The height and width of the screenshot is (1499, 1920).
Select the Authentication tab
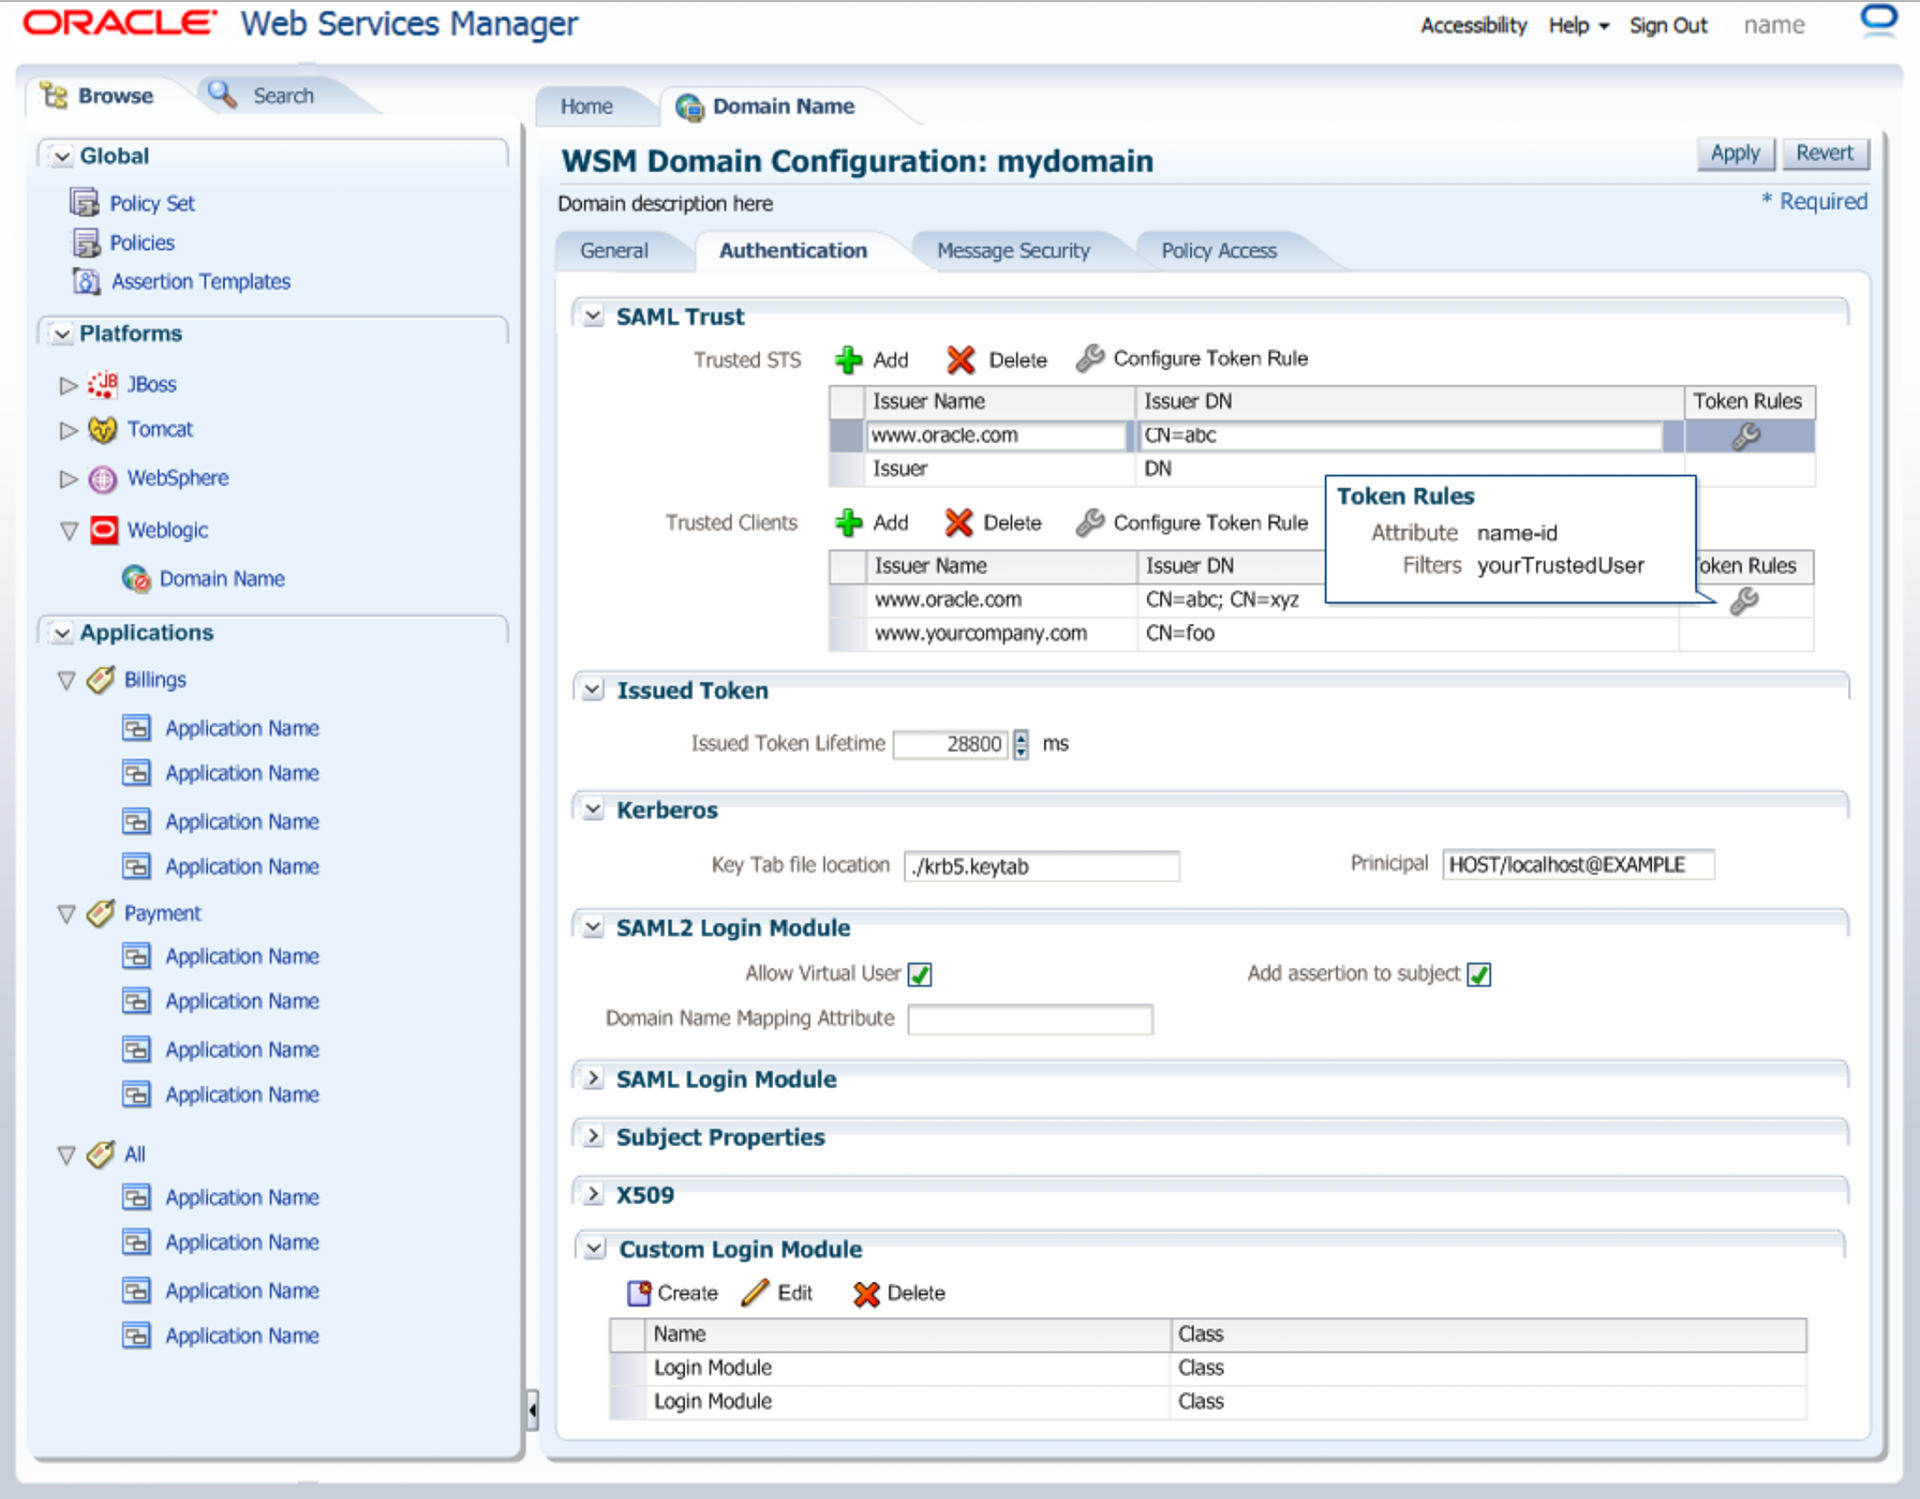793,250
